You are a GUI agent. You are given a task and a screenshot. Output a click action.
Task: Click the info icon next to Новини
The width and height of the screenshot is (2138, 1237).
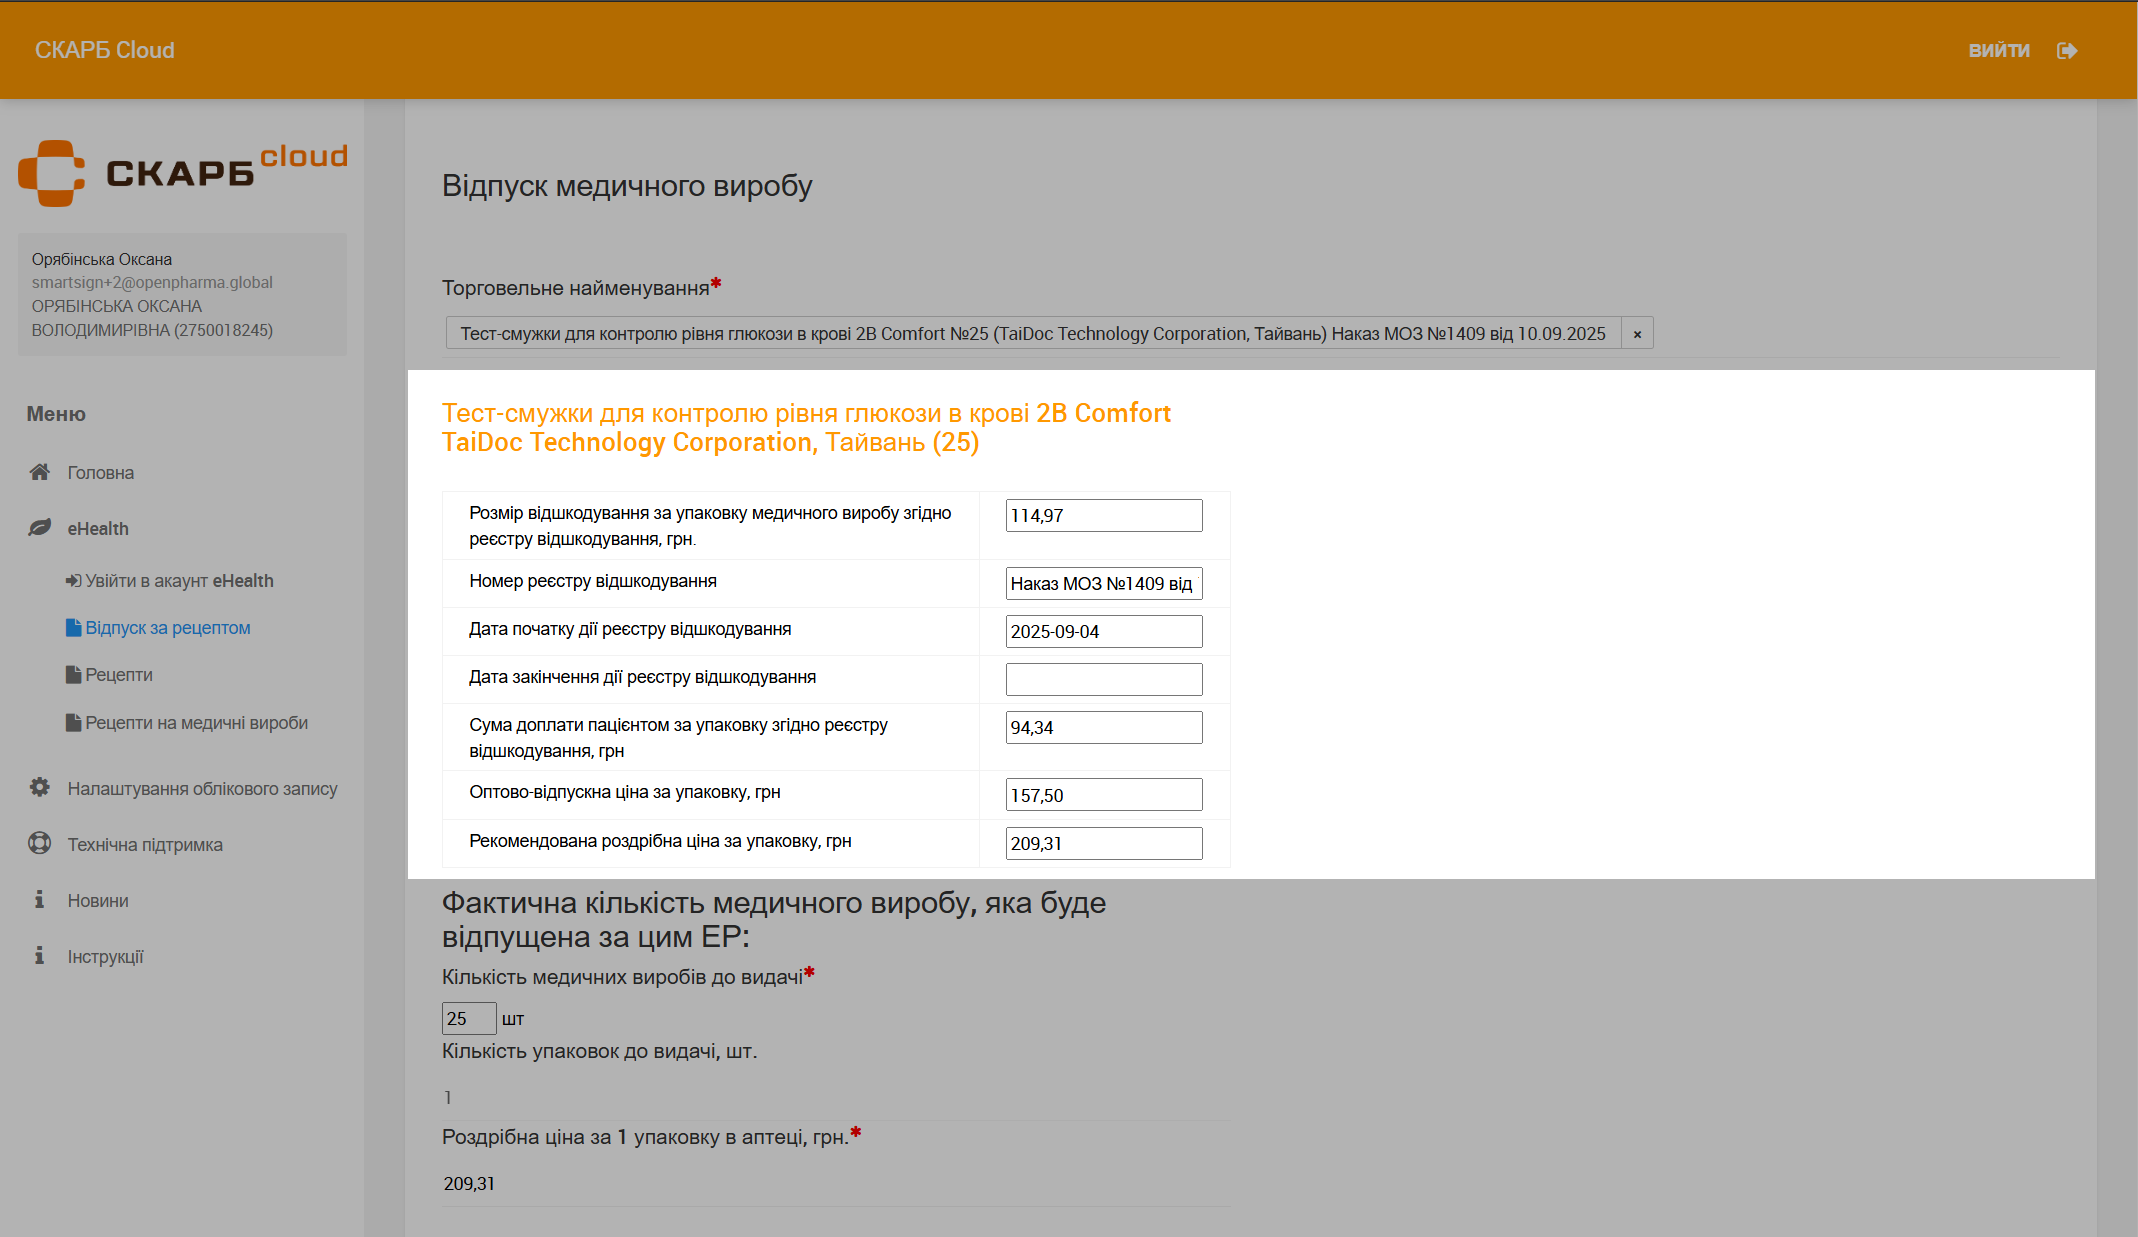39,900
